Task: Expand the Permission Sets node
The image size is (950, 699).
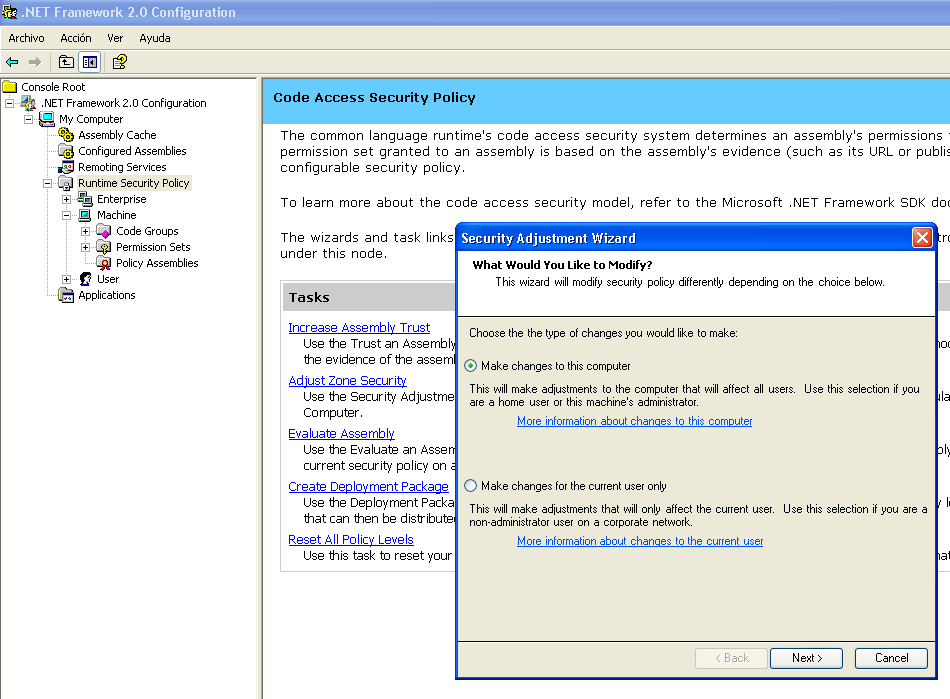Action: coord(85,247)
